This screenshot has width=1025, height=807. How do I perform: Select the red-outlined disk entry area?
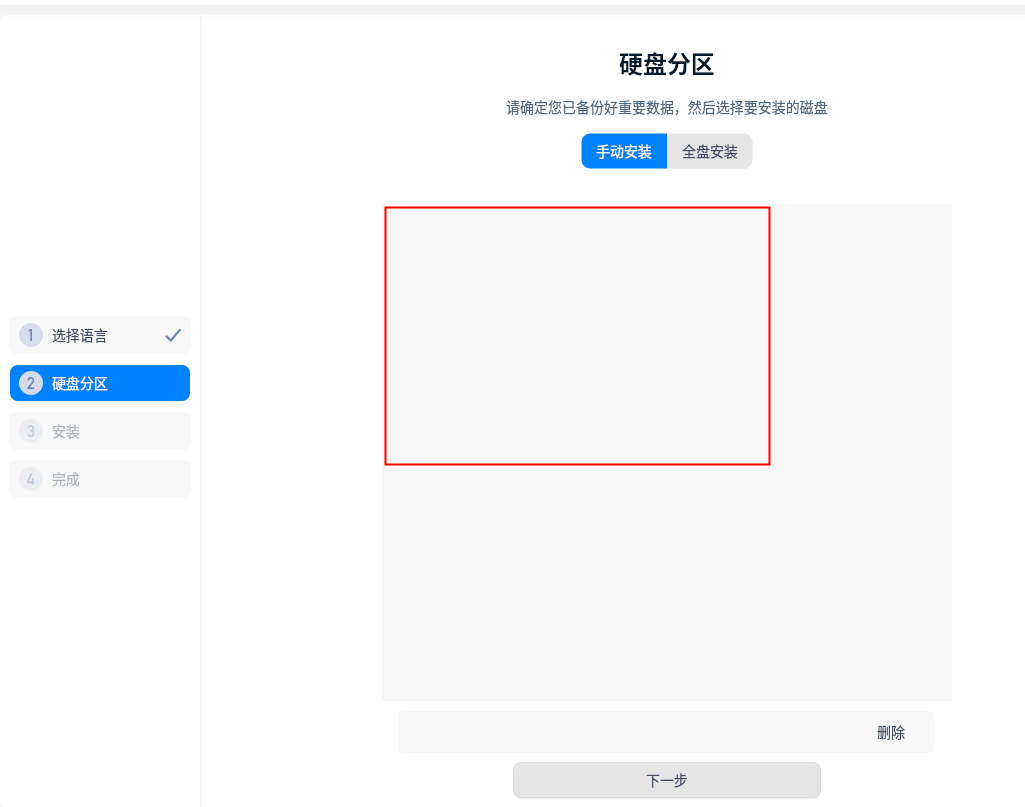point(576,335)
